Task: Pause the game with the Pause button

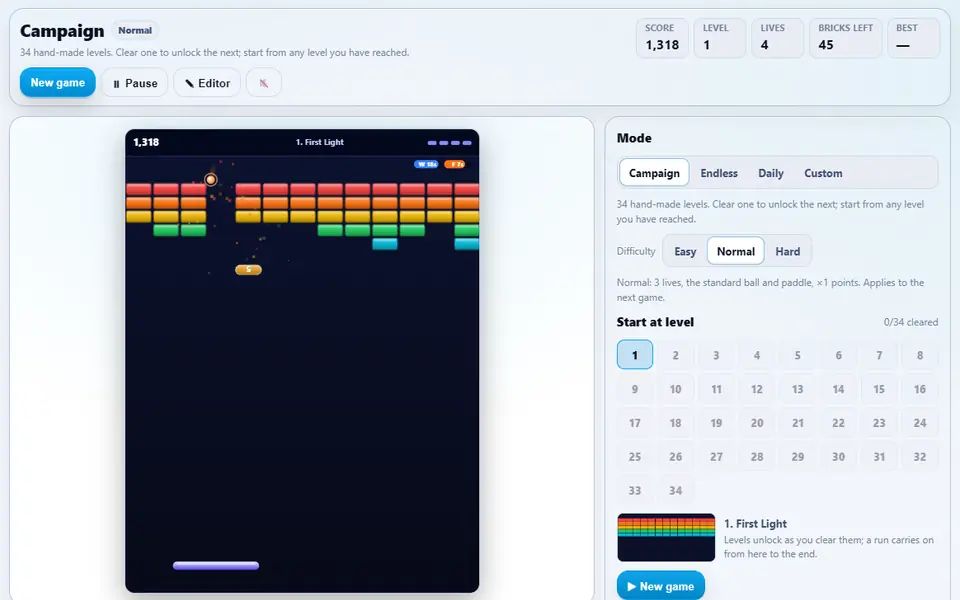Action: click(135, 83)
